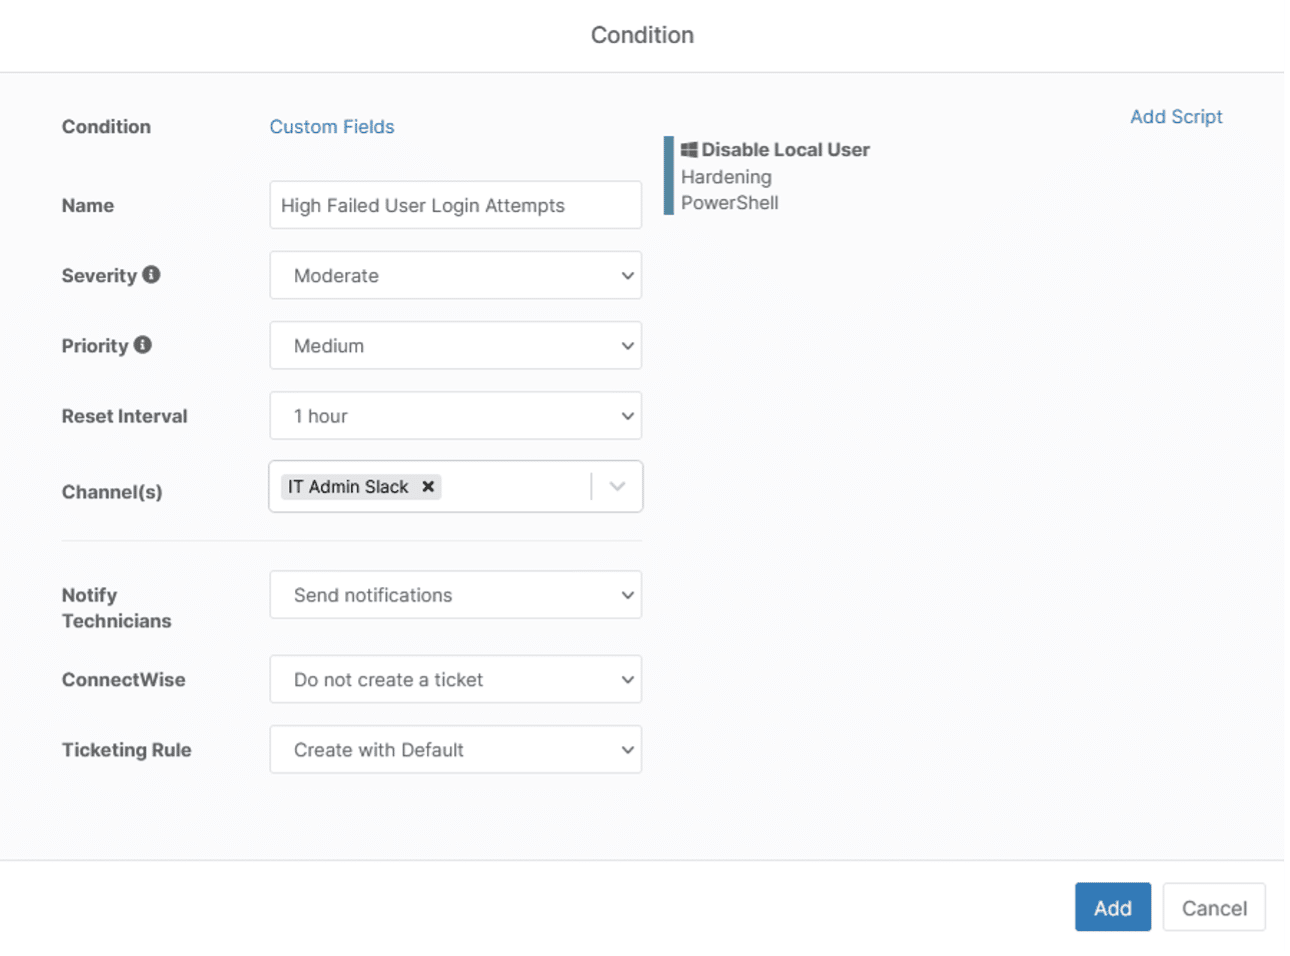Open the Ticketing Rule dropdown
The height and width of the screenshot is (956, 1290).
coord(455,749)
